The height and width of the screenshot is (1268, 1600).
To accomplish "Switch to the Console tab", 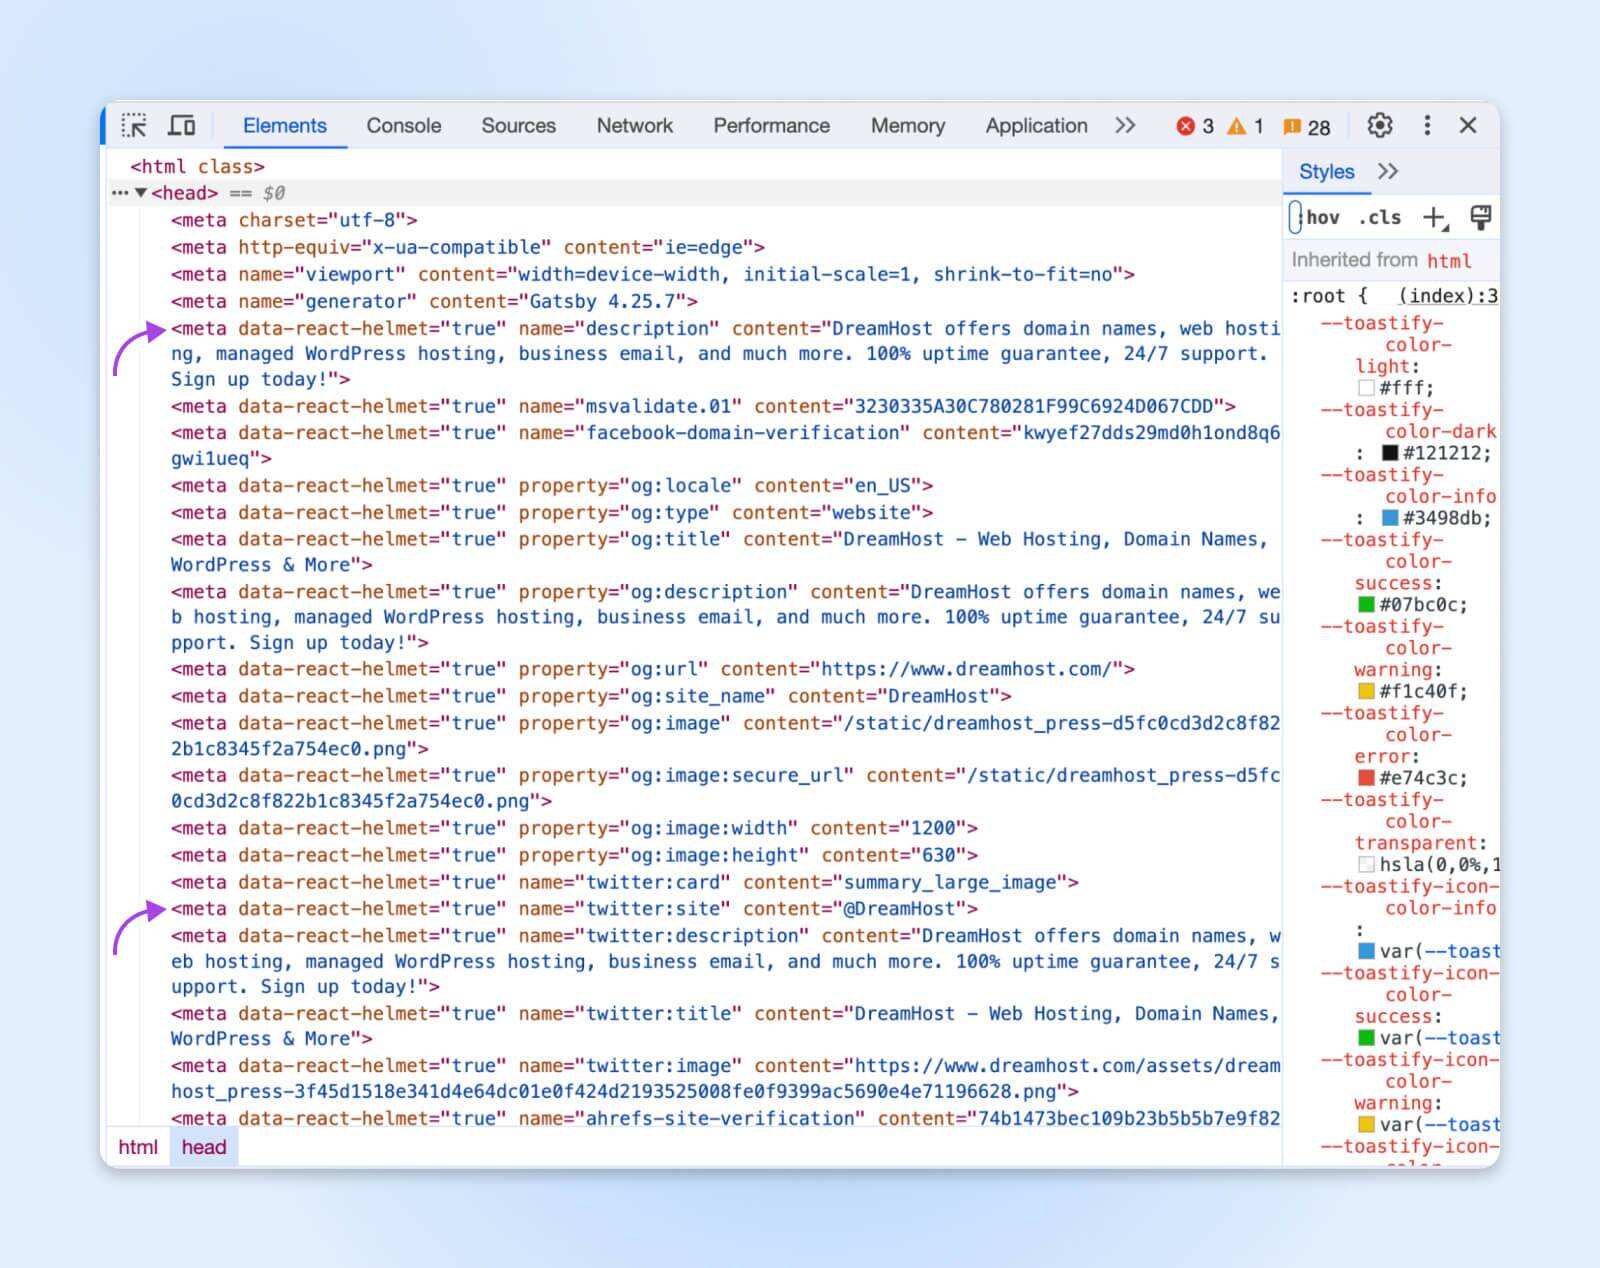I will coord(403,126).
